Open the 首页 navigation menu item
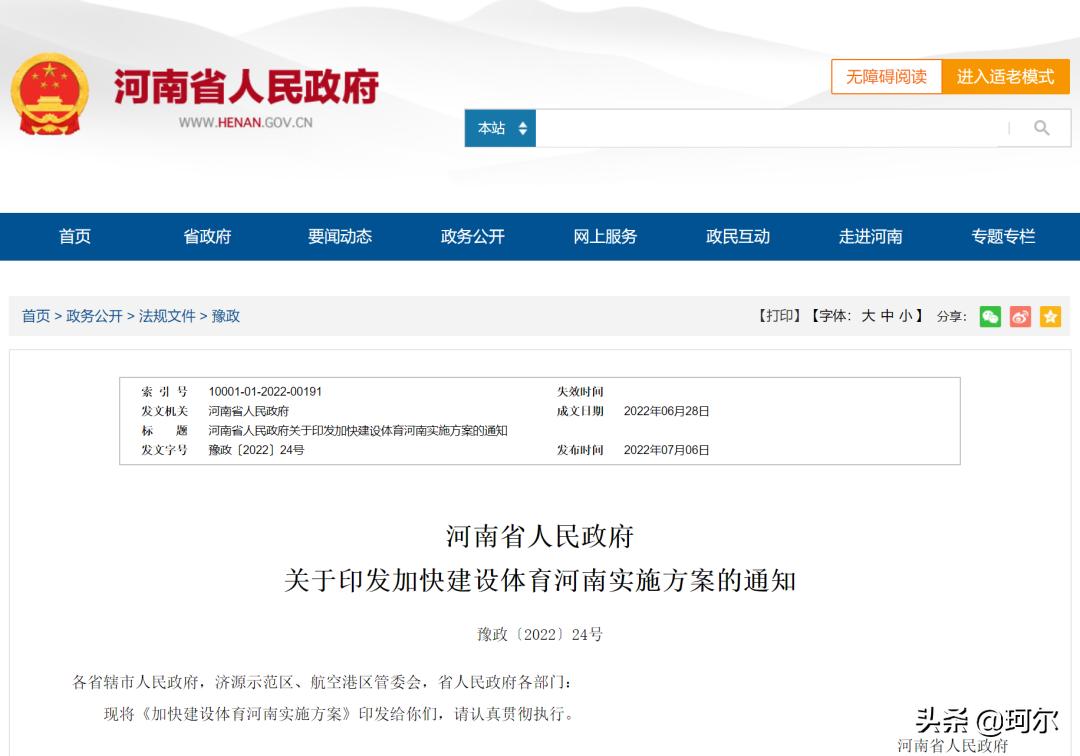Viewport: 1080px width, 756px height. (74, 237)
